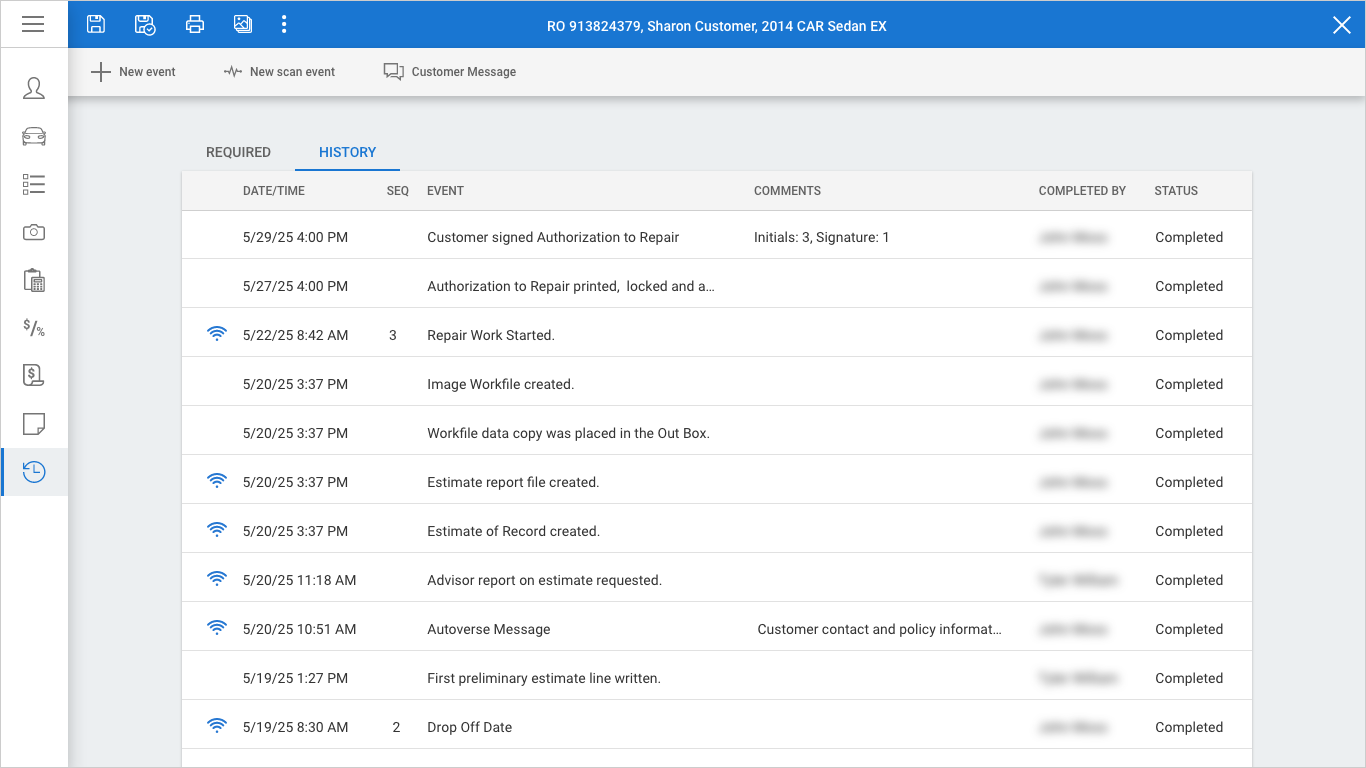This screenshot has height=768, width=1366.
Task: Click the Save floppy disk icon
Action: (x=96, y=24)
